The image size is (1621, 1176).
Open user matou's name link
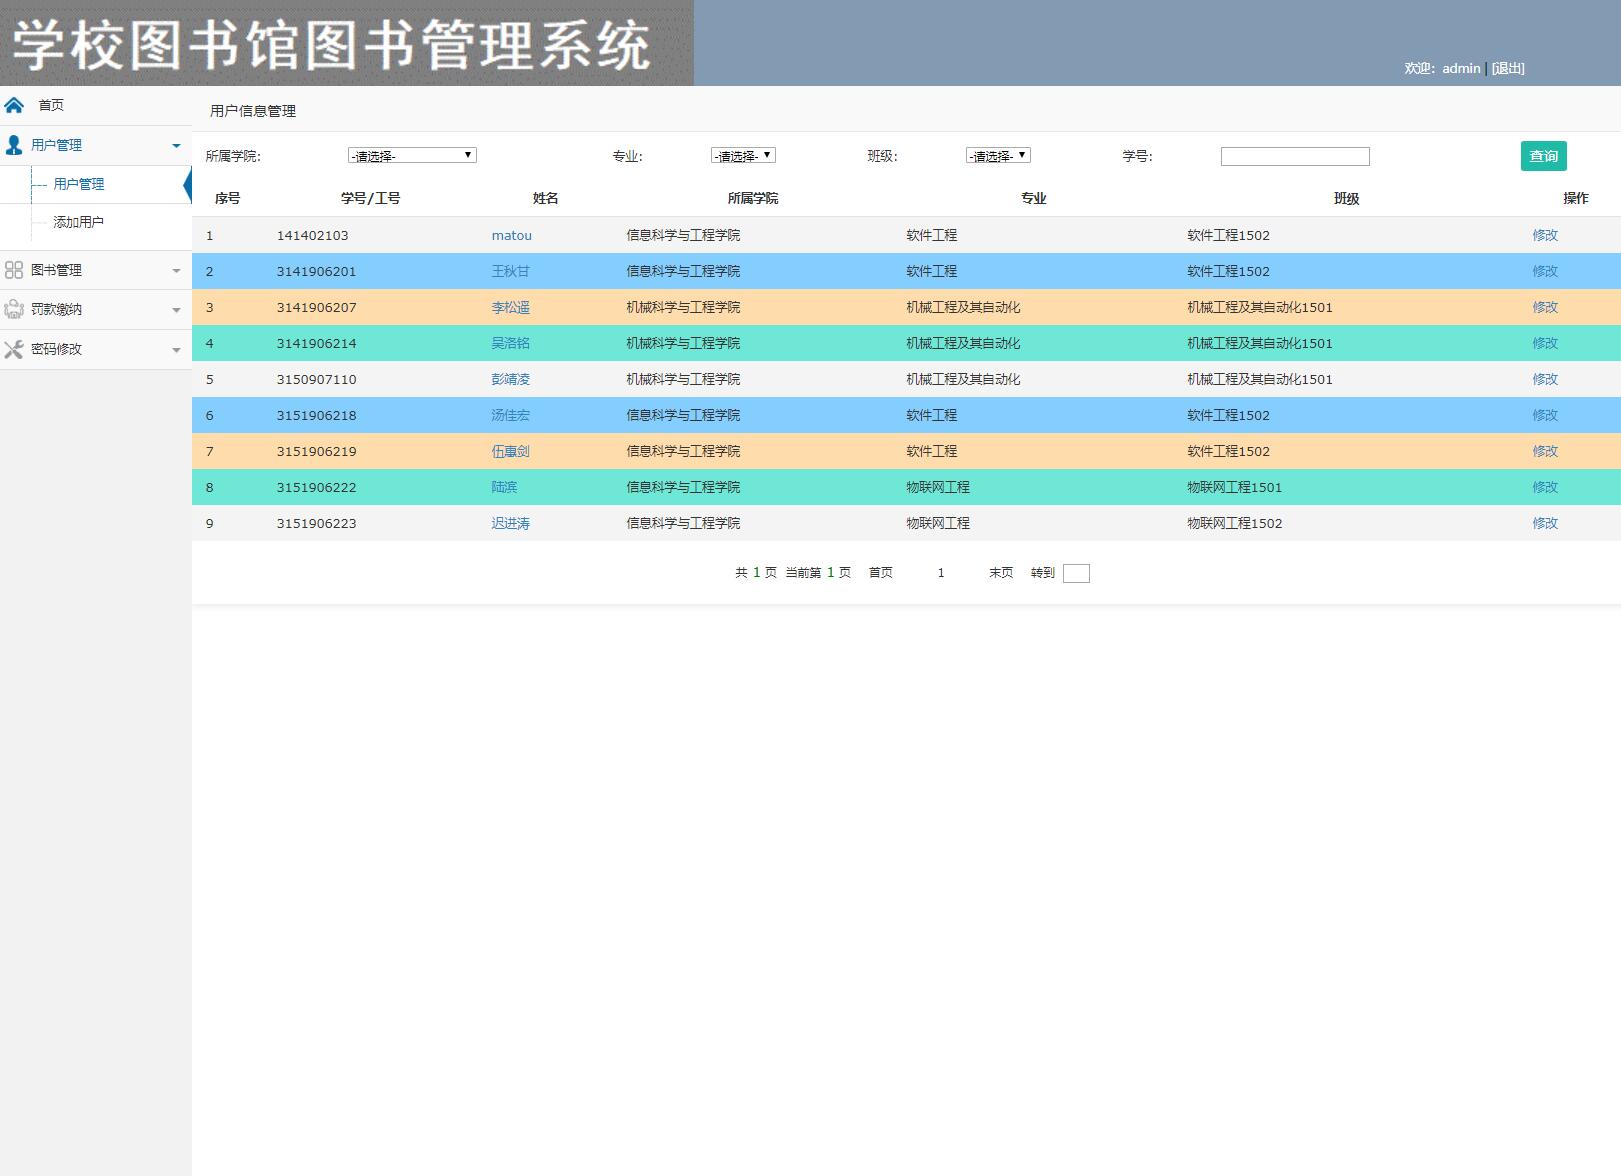tap(511, 235)
